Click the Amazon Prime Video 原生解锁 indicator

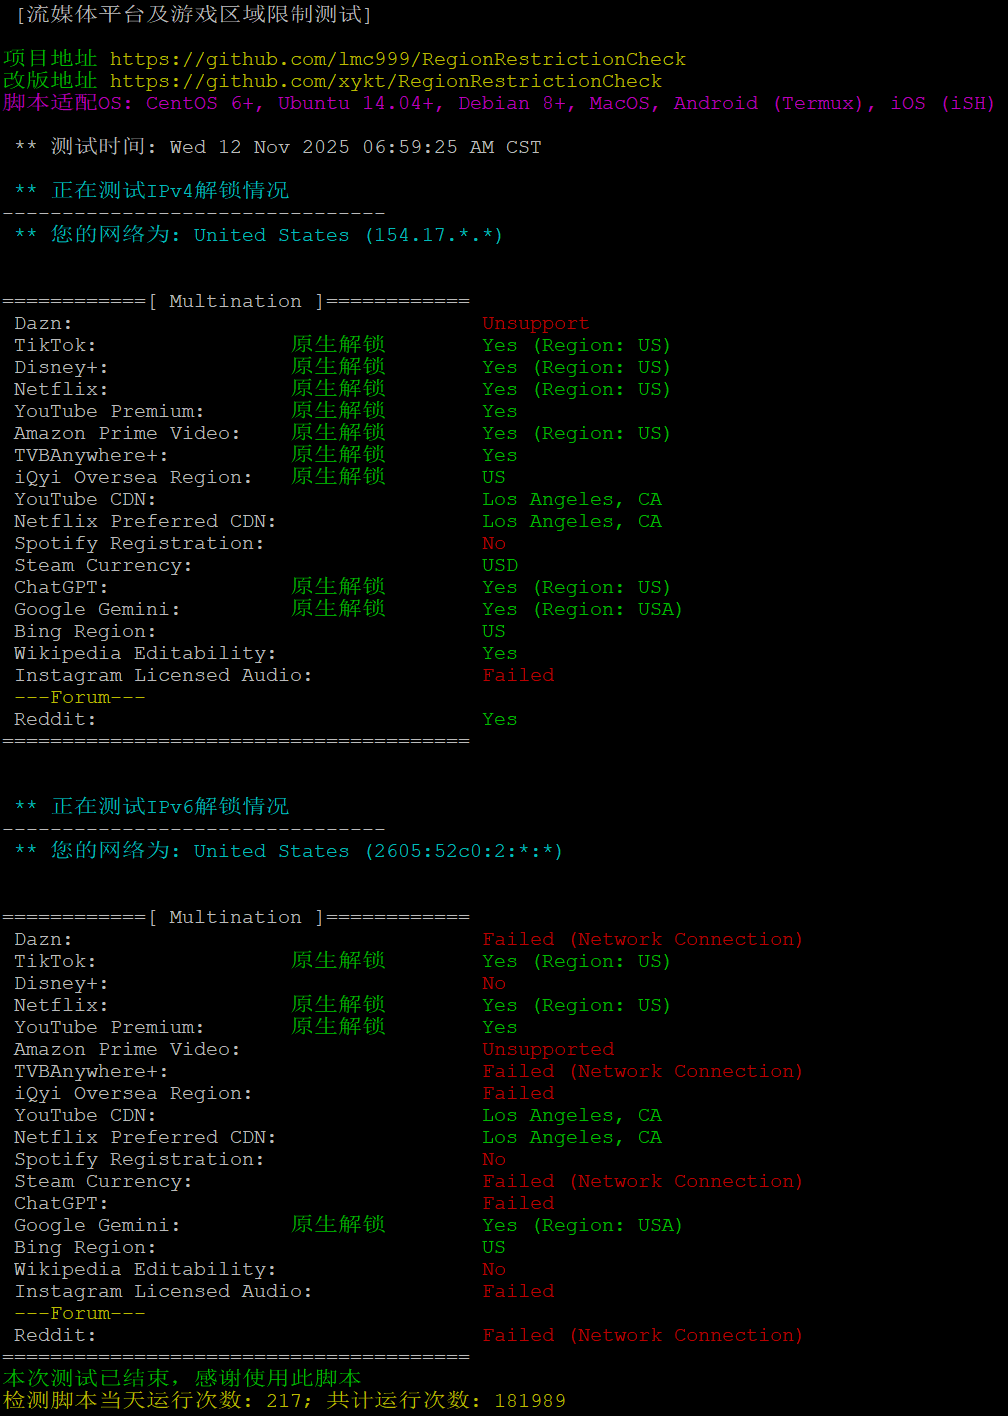click(338, 432)
